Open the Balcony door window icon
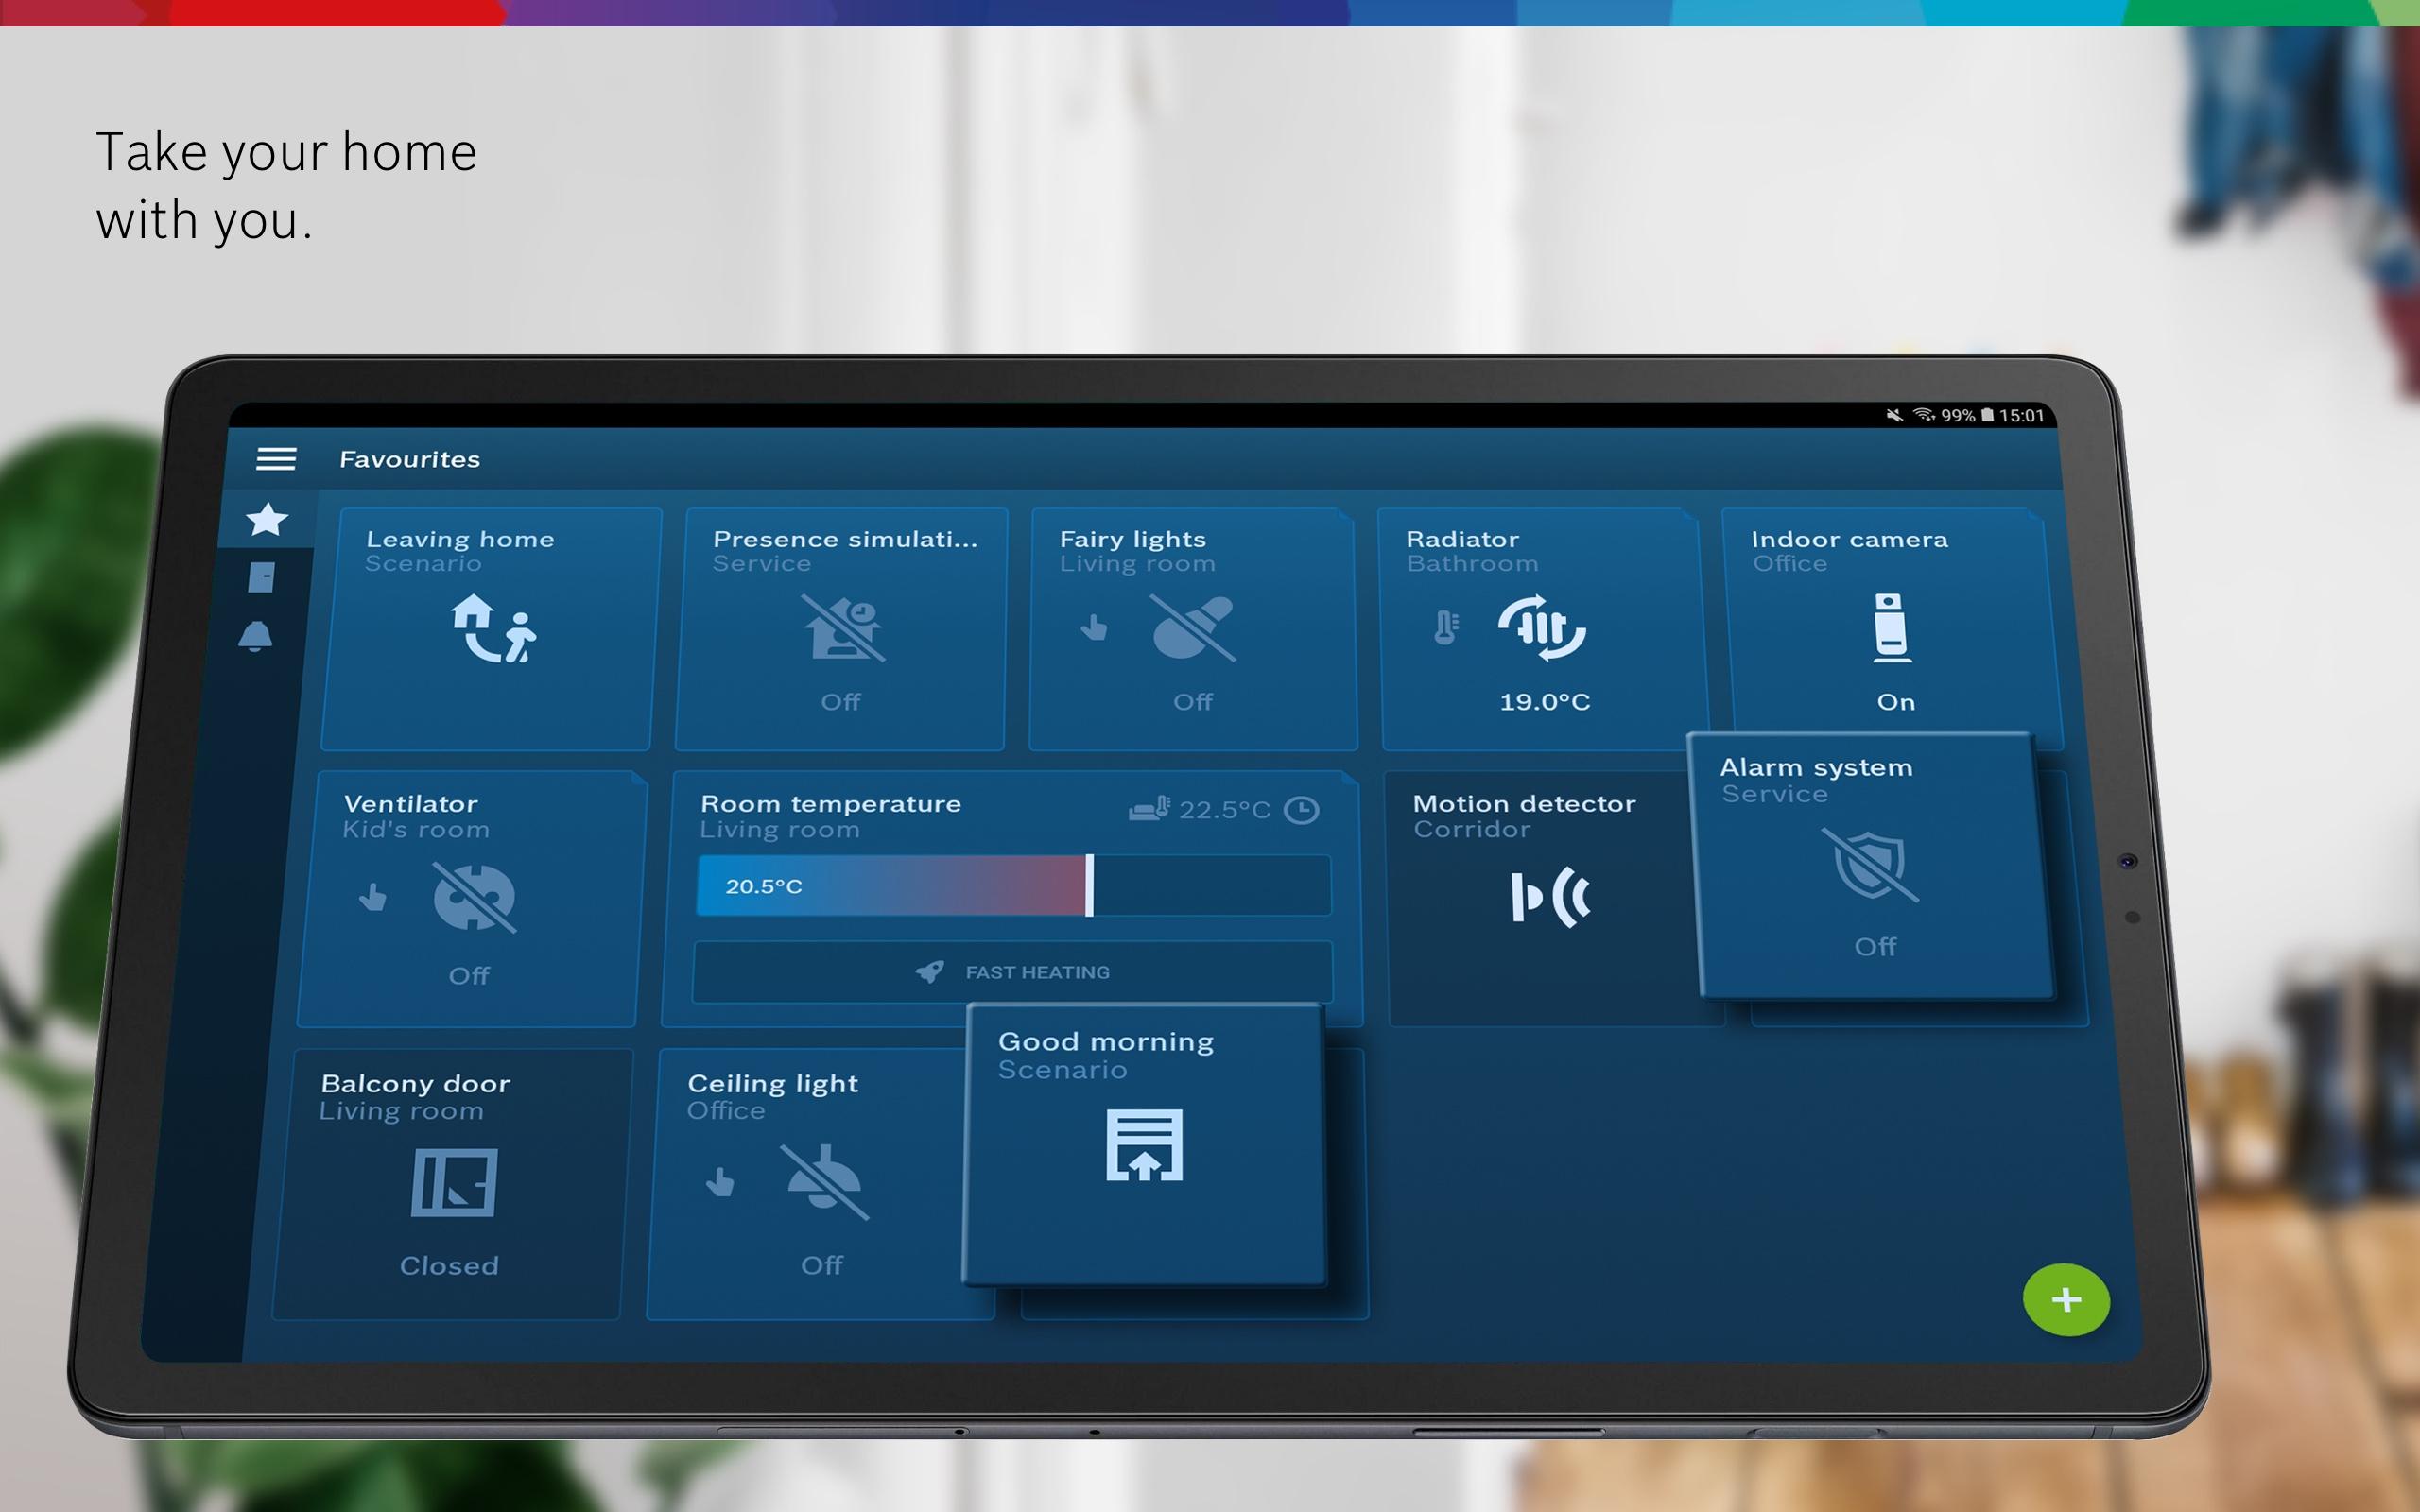 pyautogui.click(x=454, y=1183)
